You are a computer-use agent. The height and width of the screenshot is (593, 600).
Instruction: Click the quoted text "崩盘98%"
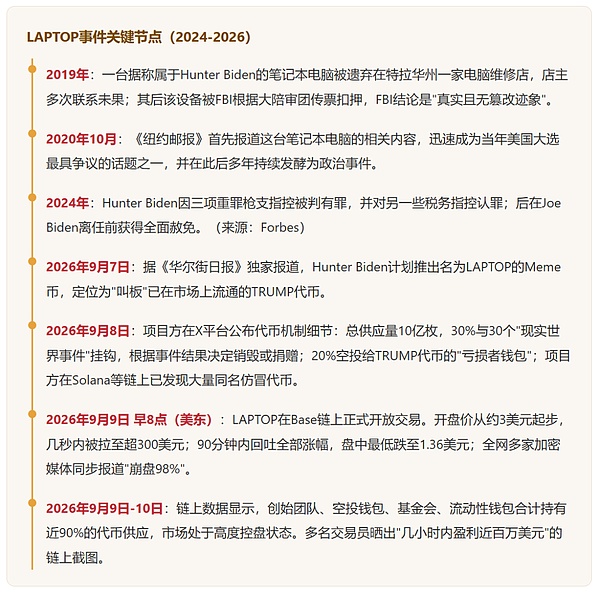(154, 469)
